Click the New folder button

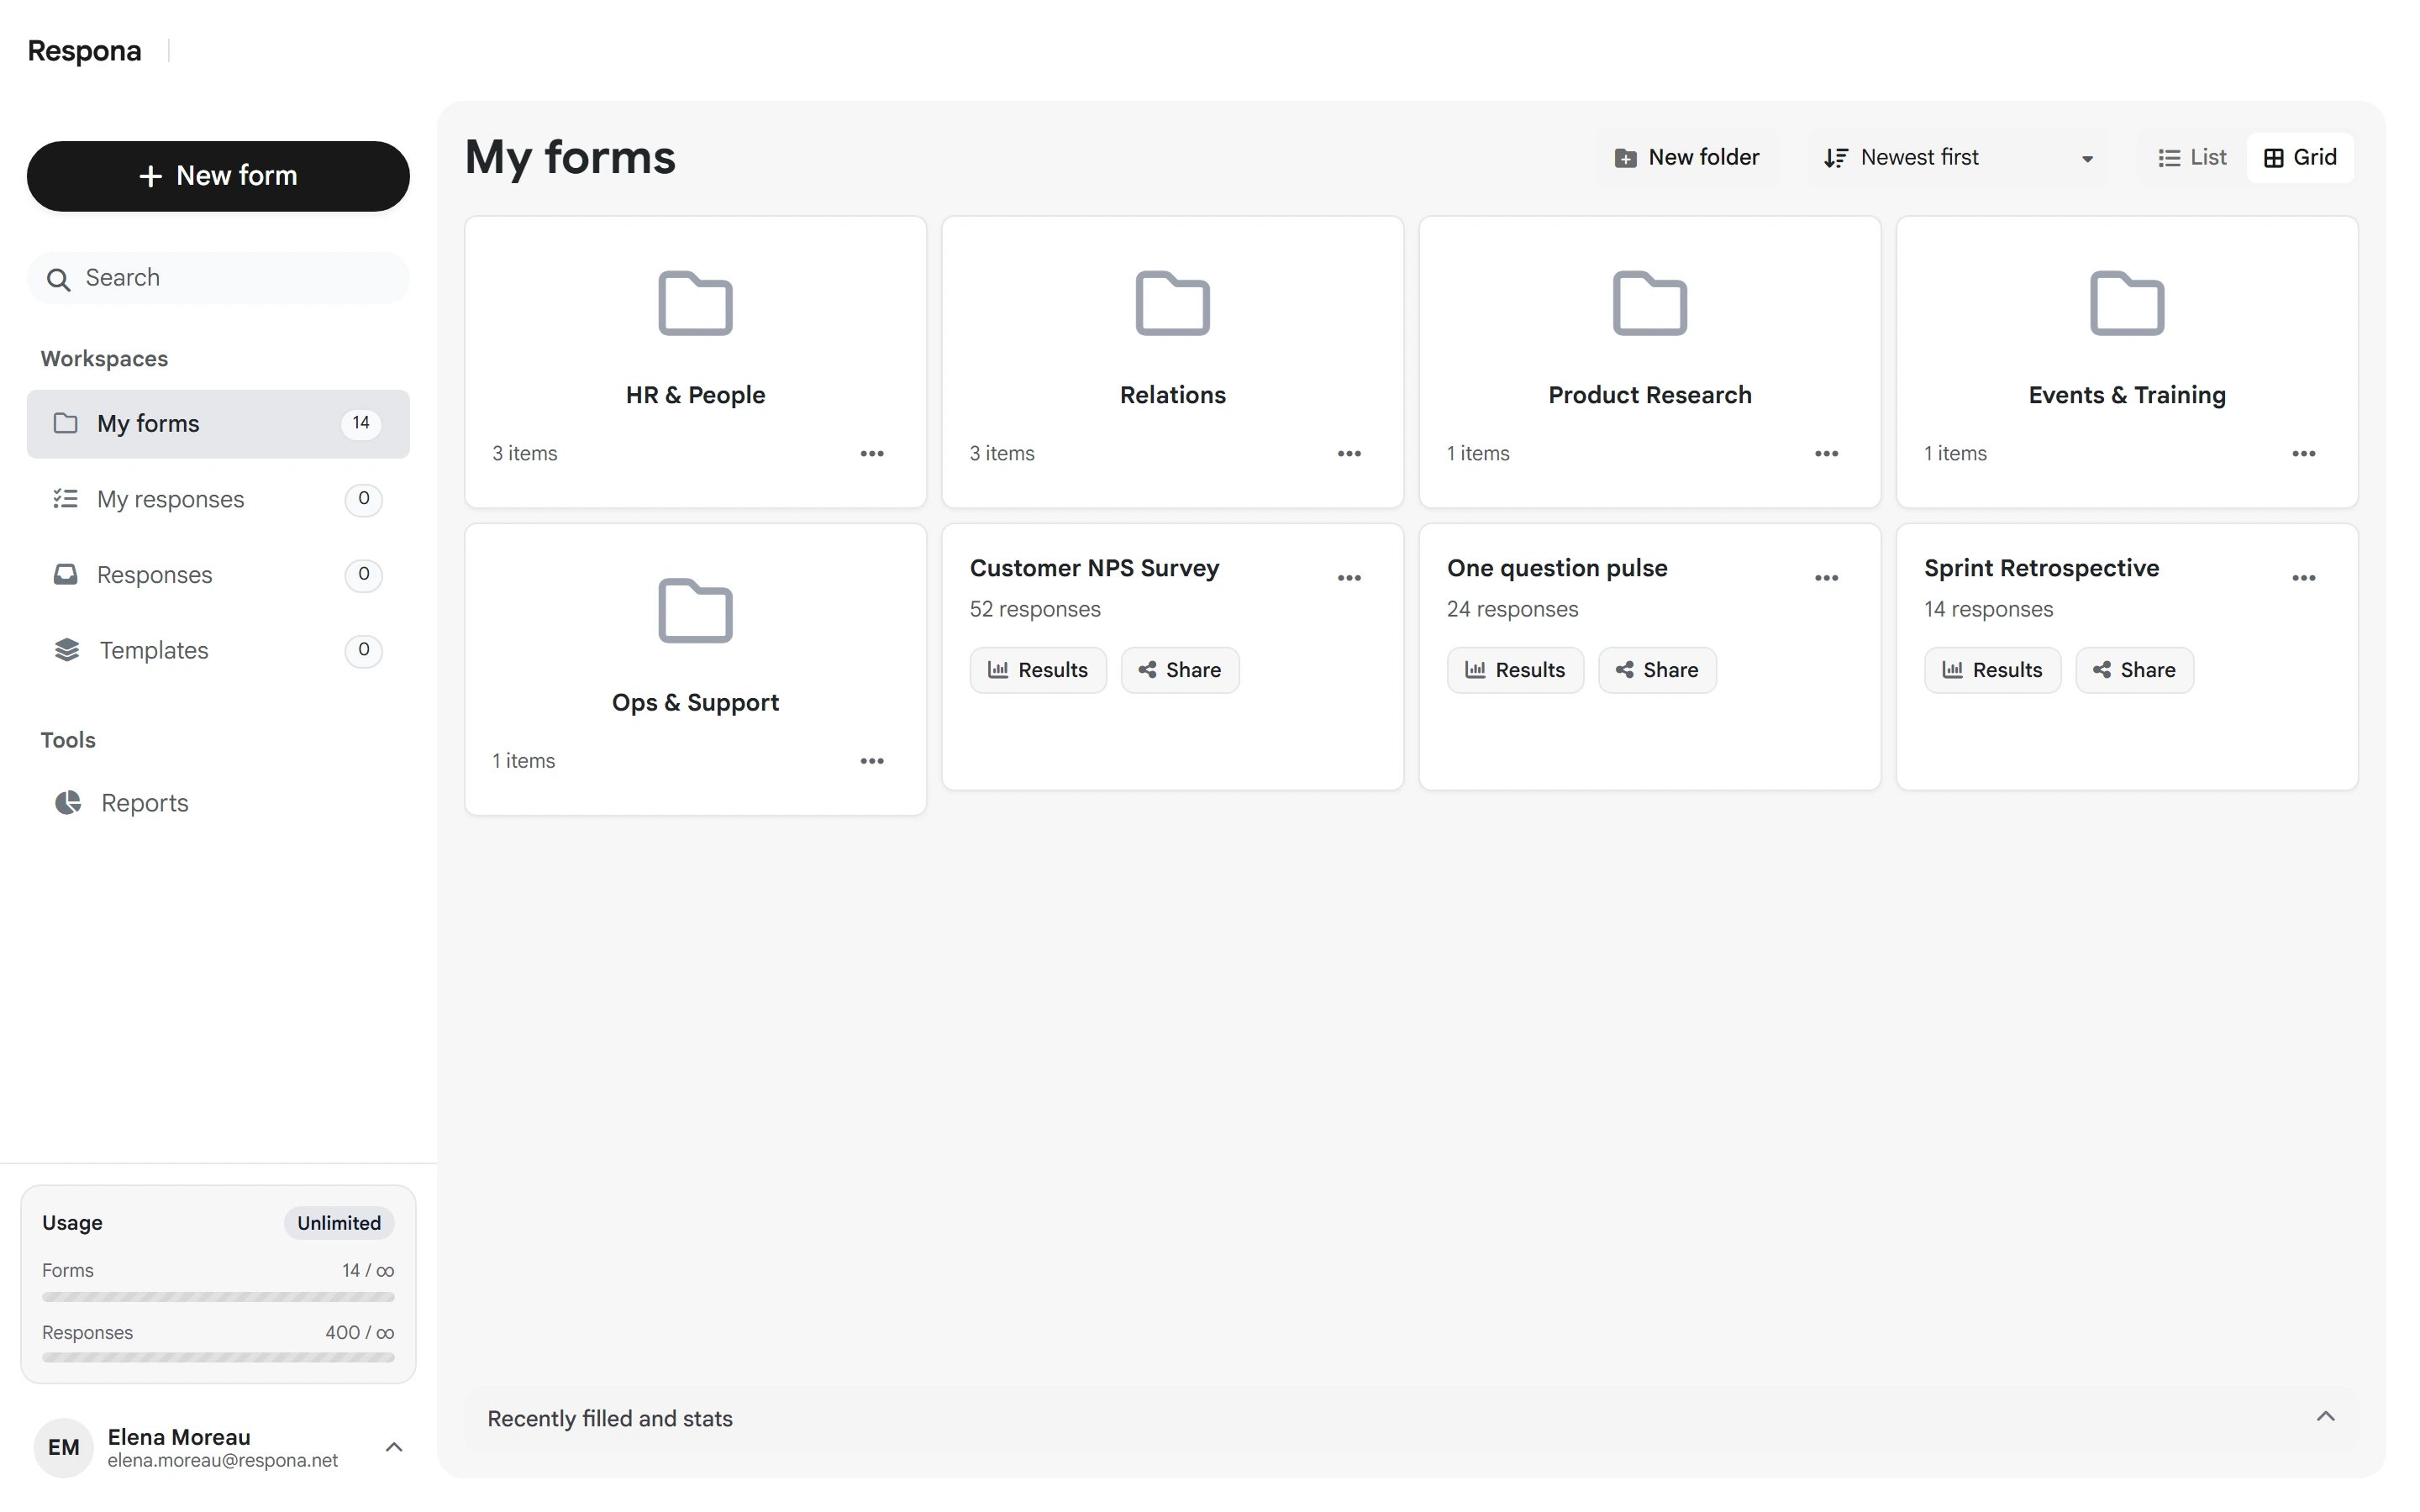coord(1686,158)
